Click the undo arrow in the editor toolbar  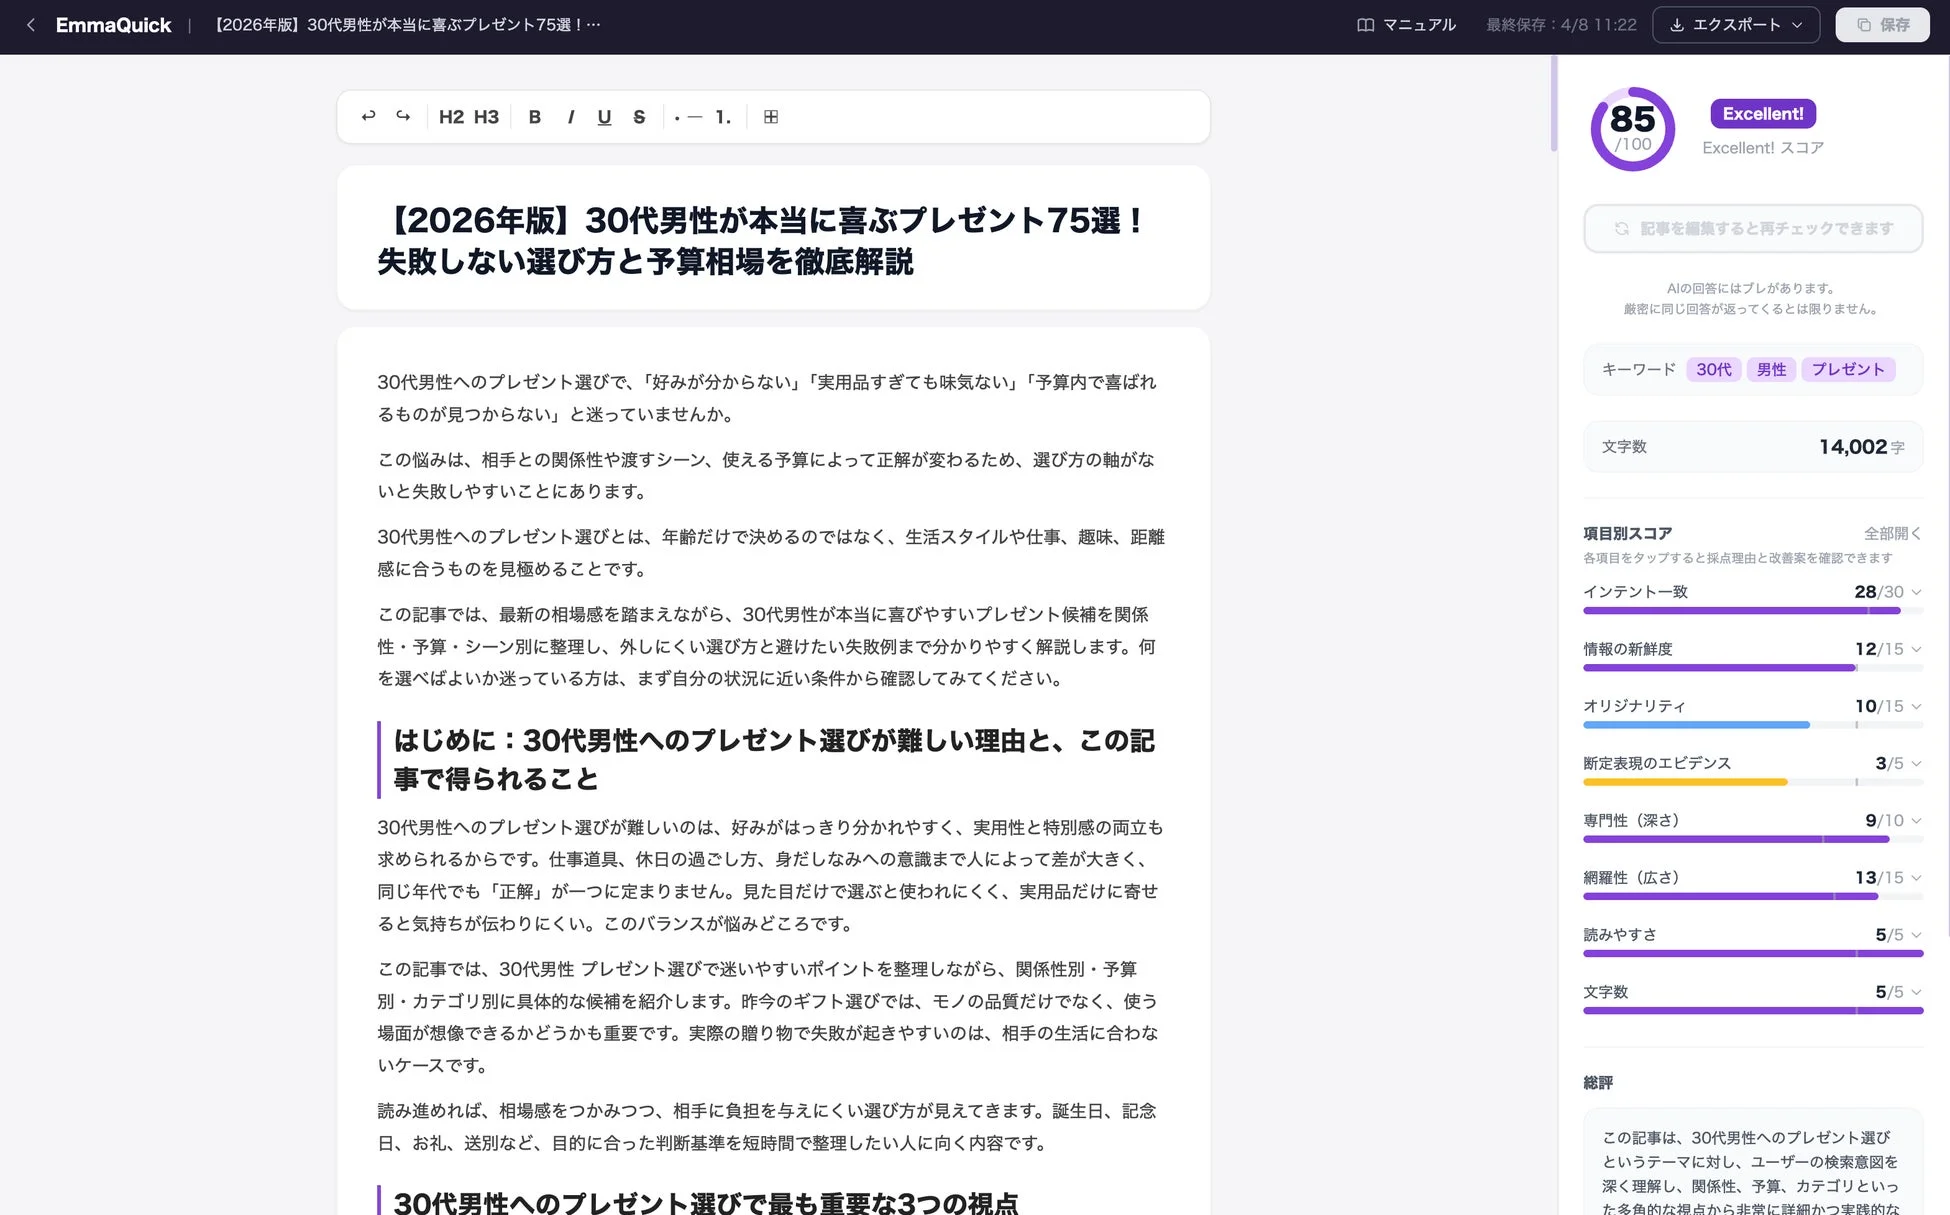click(368, 116)
